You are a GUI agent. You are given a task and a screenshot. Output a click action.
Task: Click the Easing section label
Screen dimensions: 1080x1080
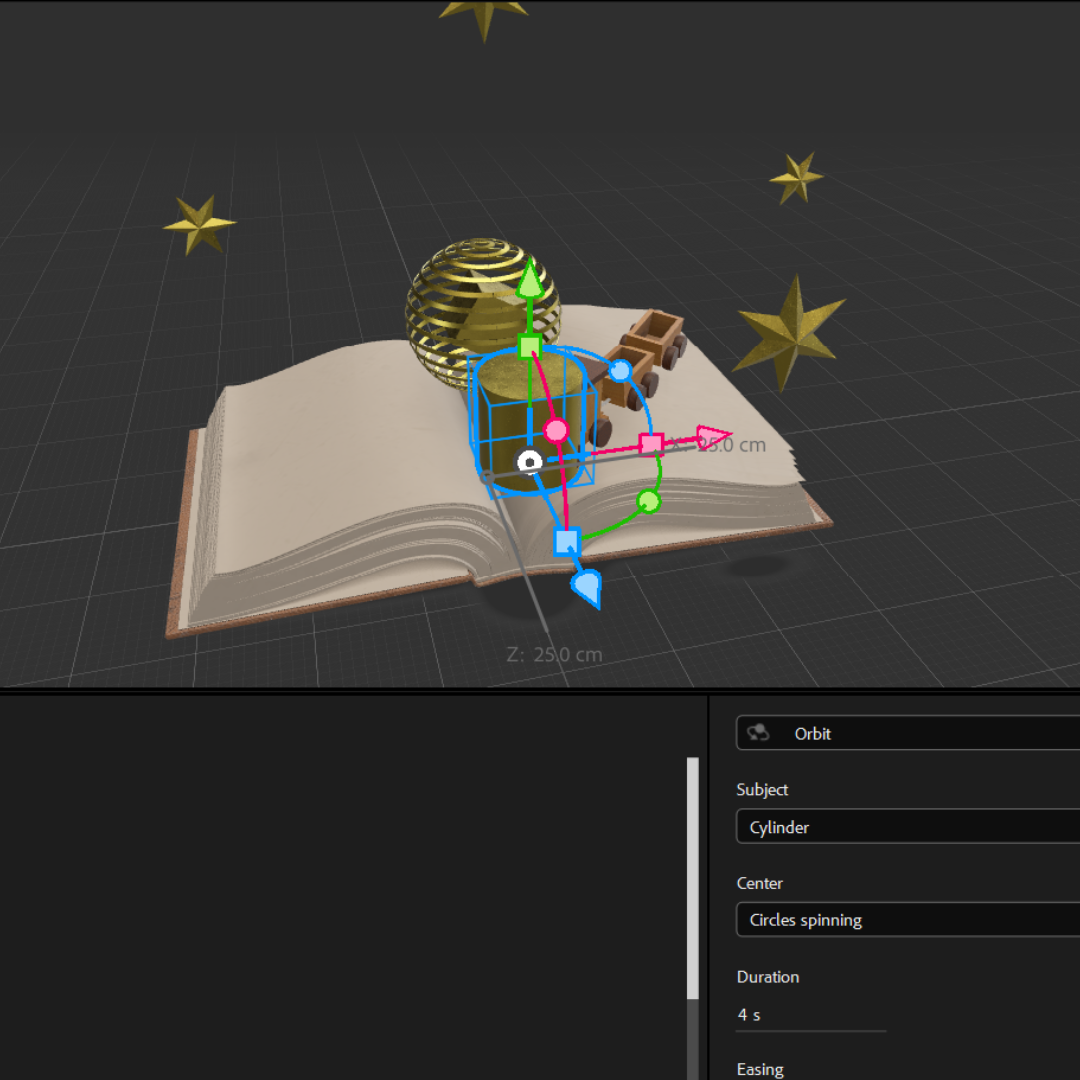tap(760, 1068)
